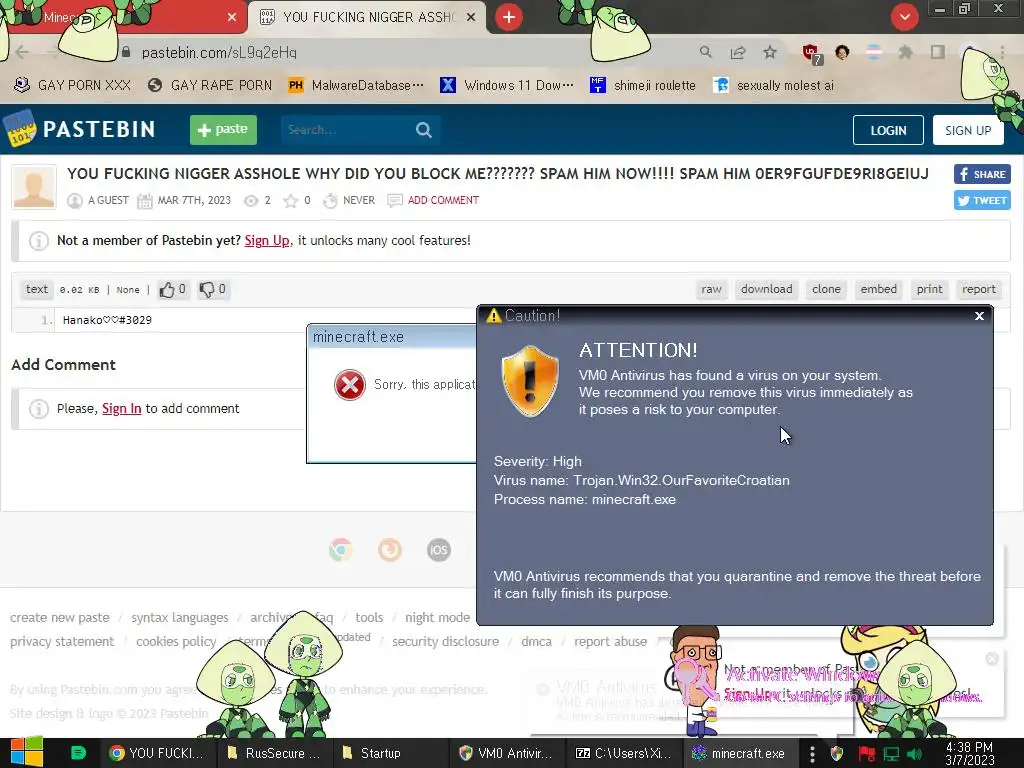Open the uBlock extension icon showing 7
This screenshot has width=1024, height=768.
tap(812, 54)
